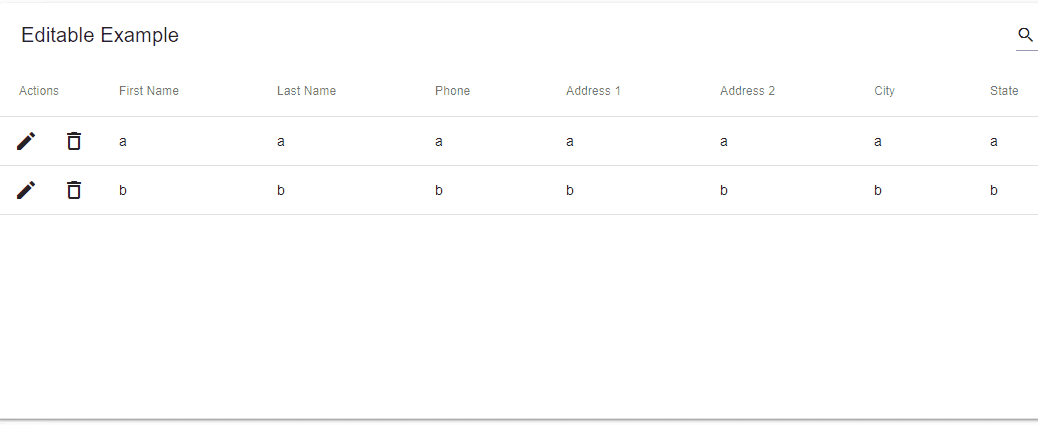This screenshot has width=1038, height=425.
Task: Sort by Address 1 column header
Action: click(x=593, y=91)
